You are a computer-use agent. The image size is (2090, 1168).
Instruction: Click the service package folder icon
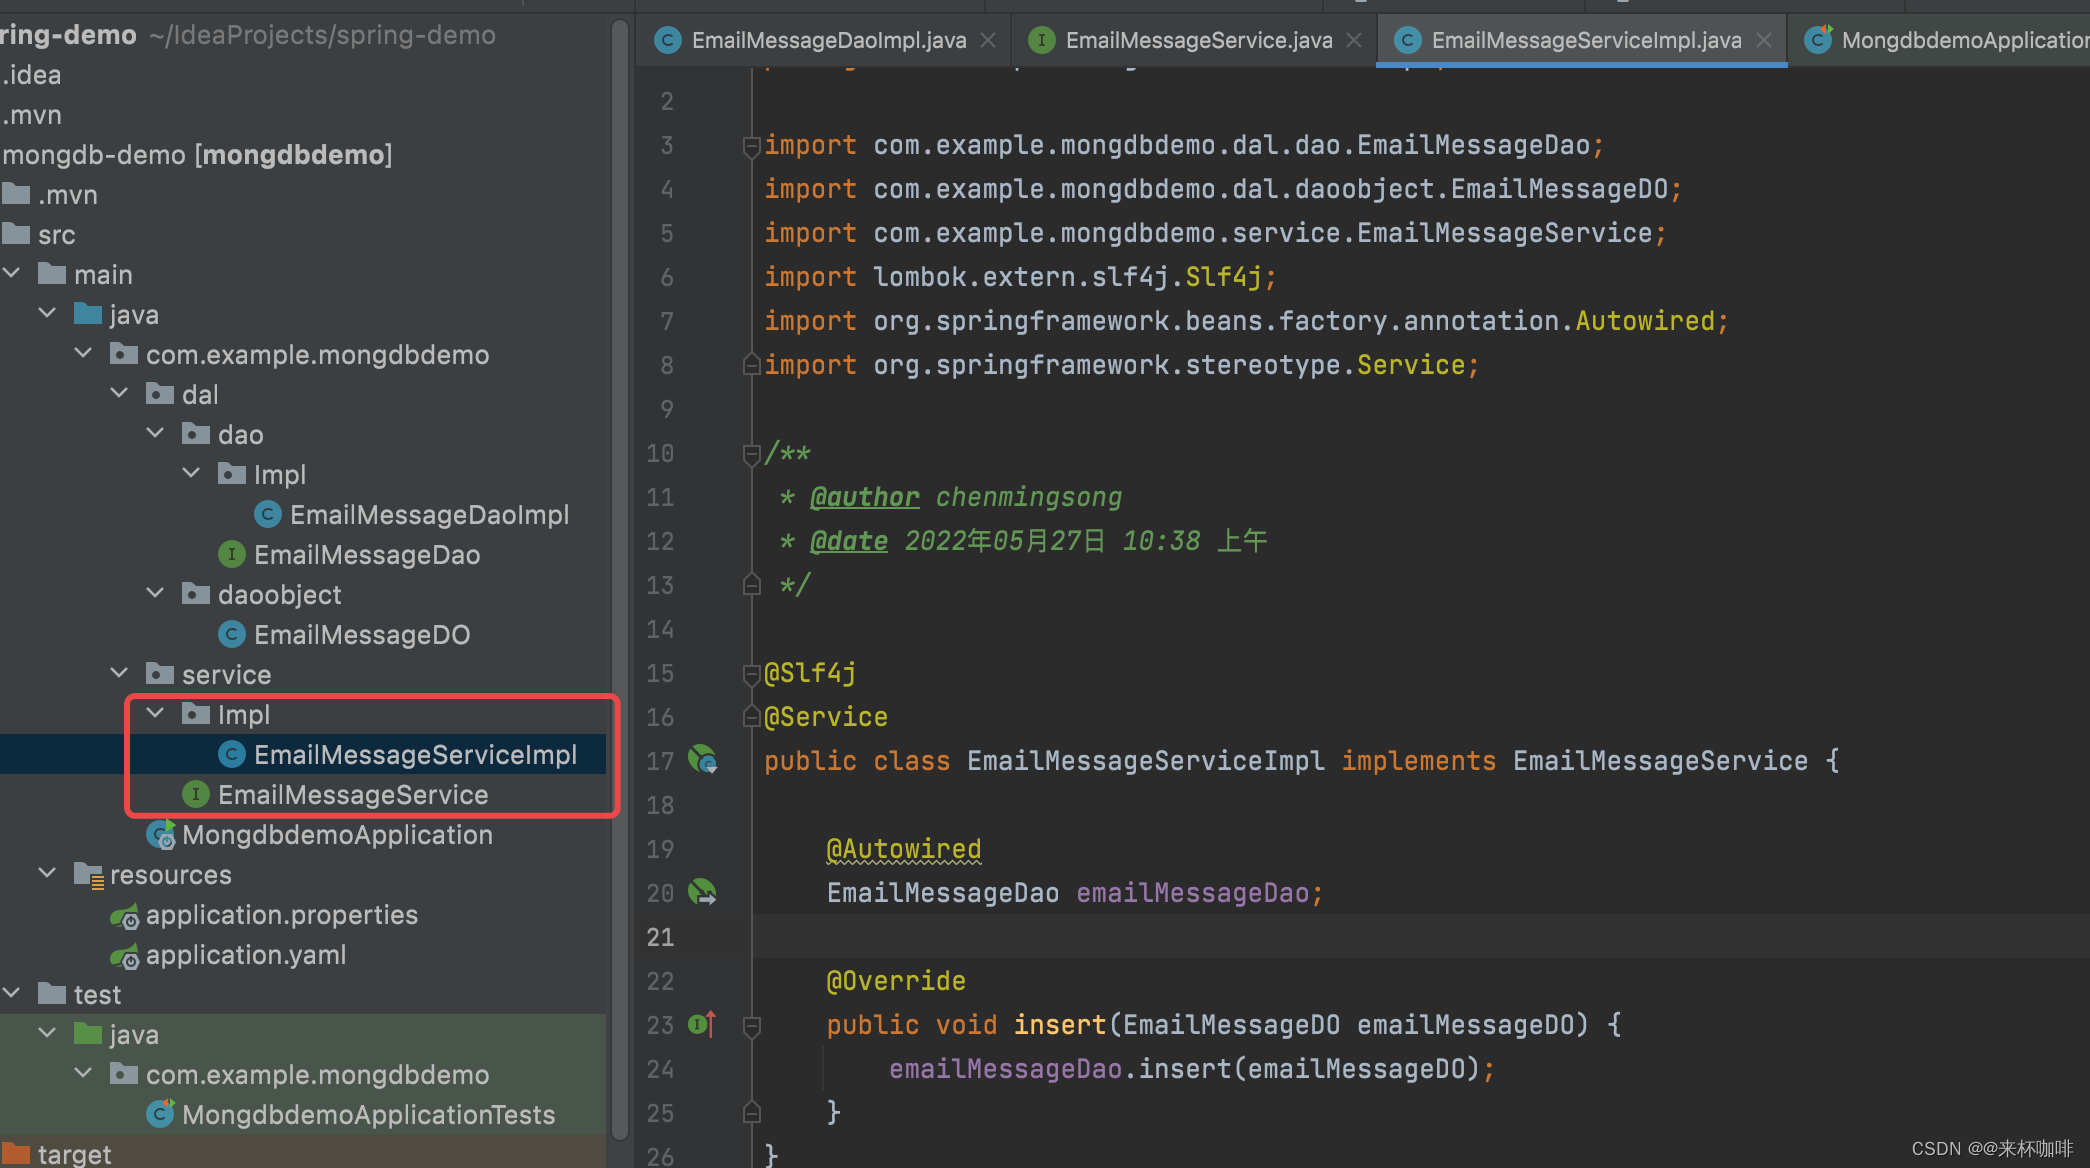click(x=159, y=675)
